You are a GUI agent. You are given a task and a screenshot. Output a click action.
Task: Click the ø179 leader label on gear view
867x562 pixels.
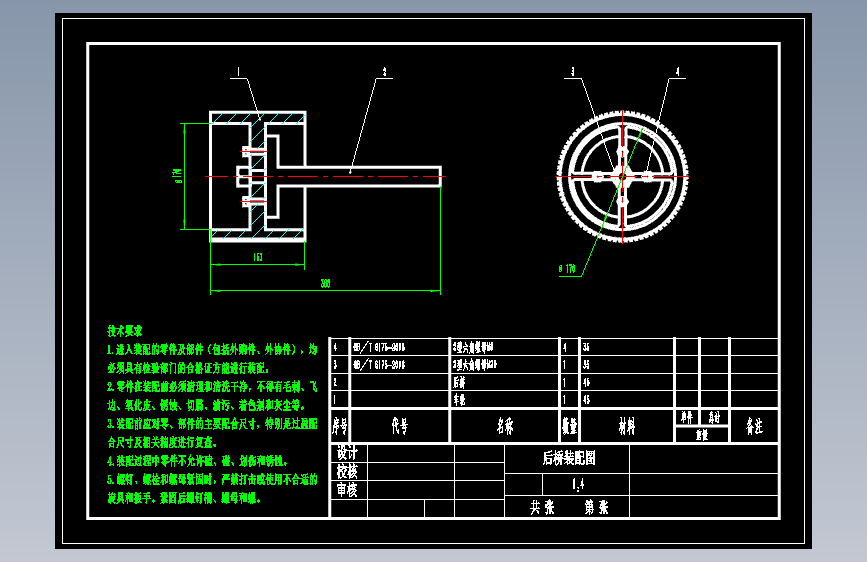pyautogui.click(x=567, y=269)
